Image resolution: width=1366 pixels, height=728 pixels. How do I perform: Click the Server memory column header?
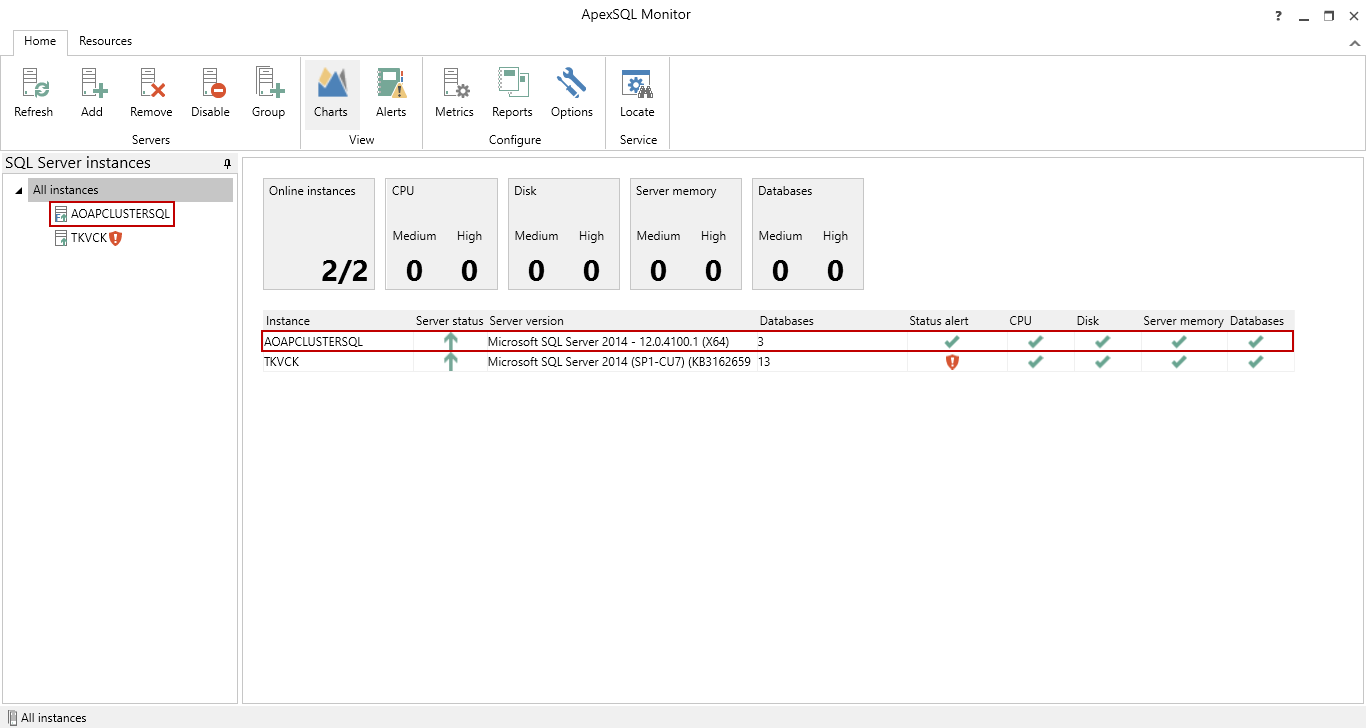tap(1184, 321)
